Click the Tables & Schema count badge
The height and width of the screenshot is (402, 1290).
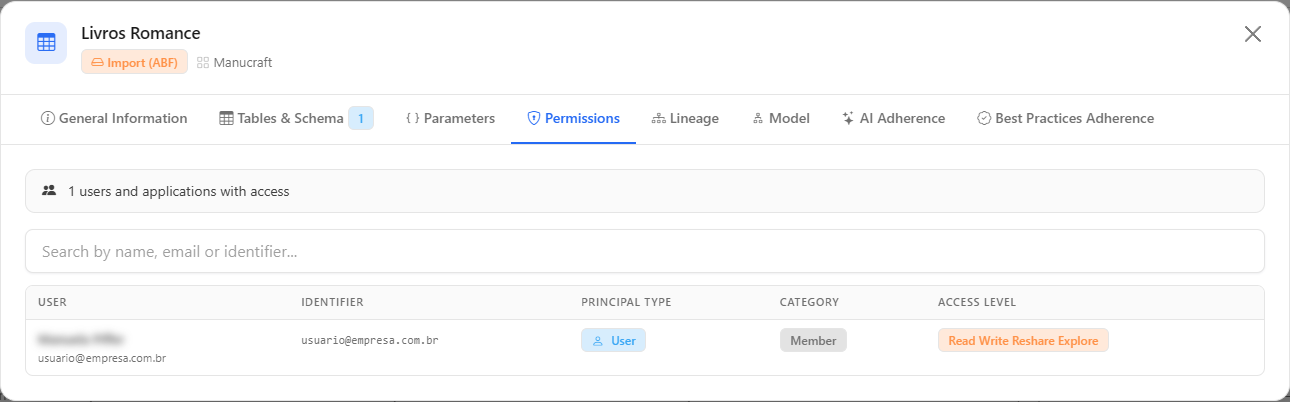point(361,118)
